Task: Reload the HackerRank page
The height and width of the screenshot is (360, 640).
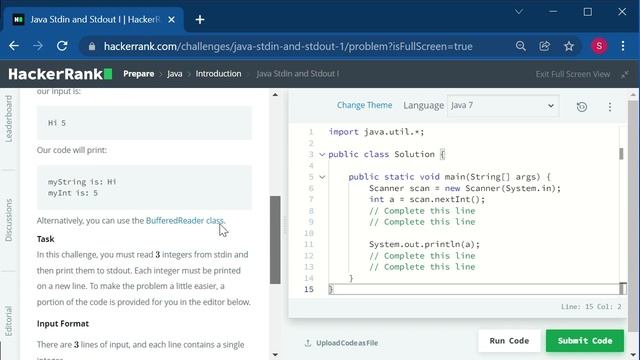Action: 62,46
